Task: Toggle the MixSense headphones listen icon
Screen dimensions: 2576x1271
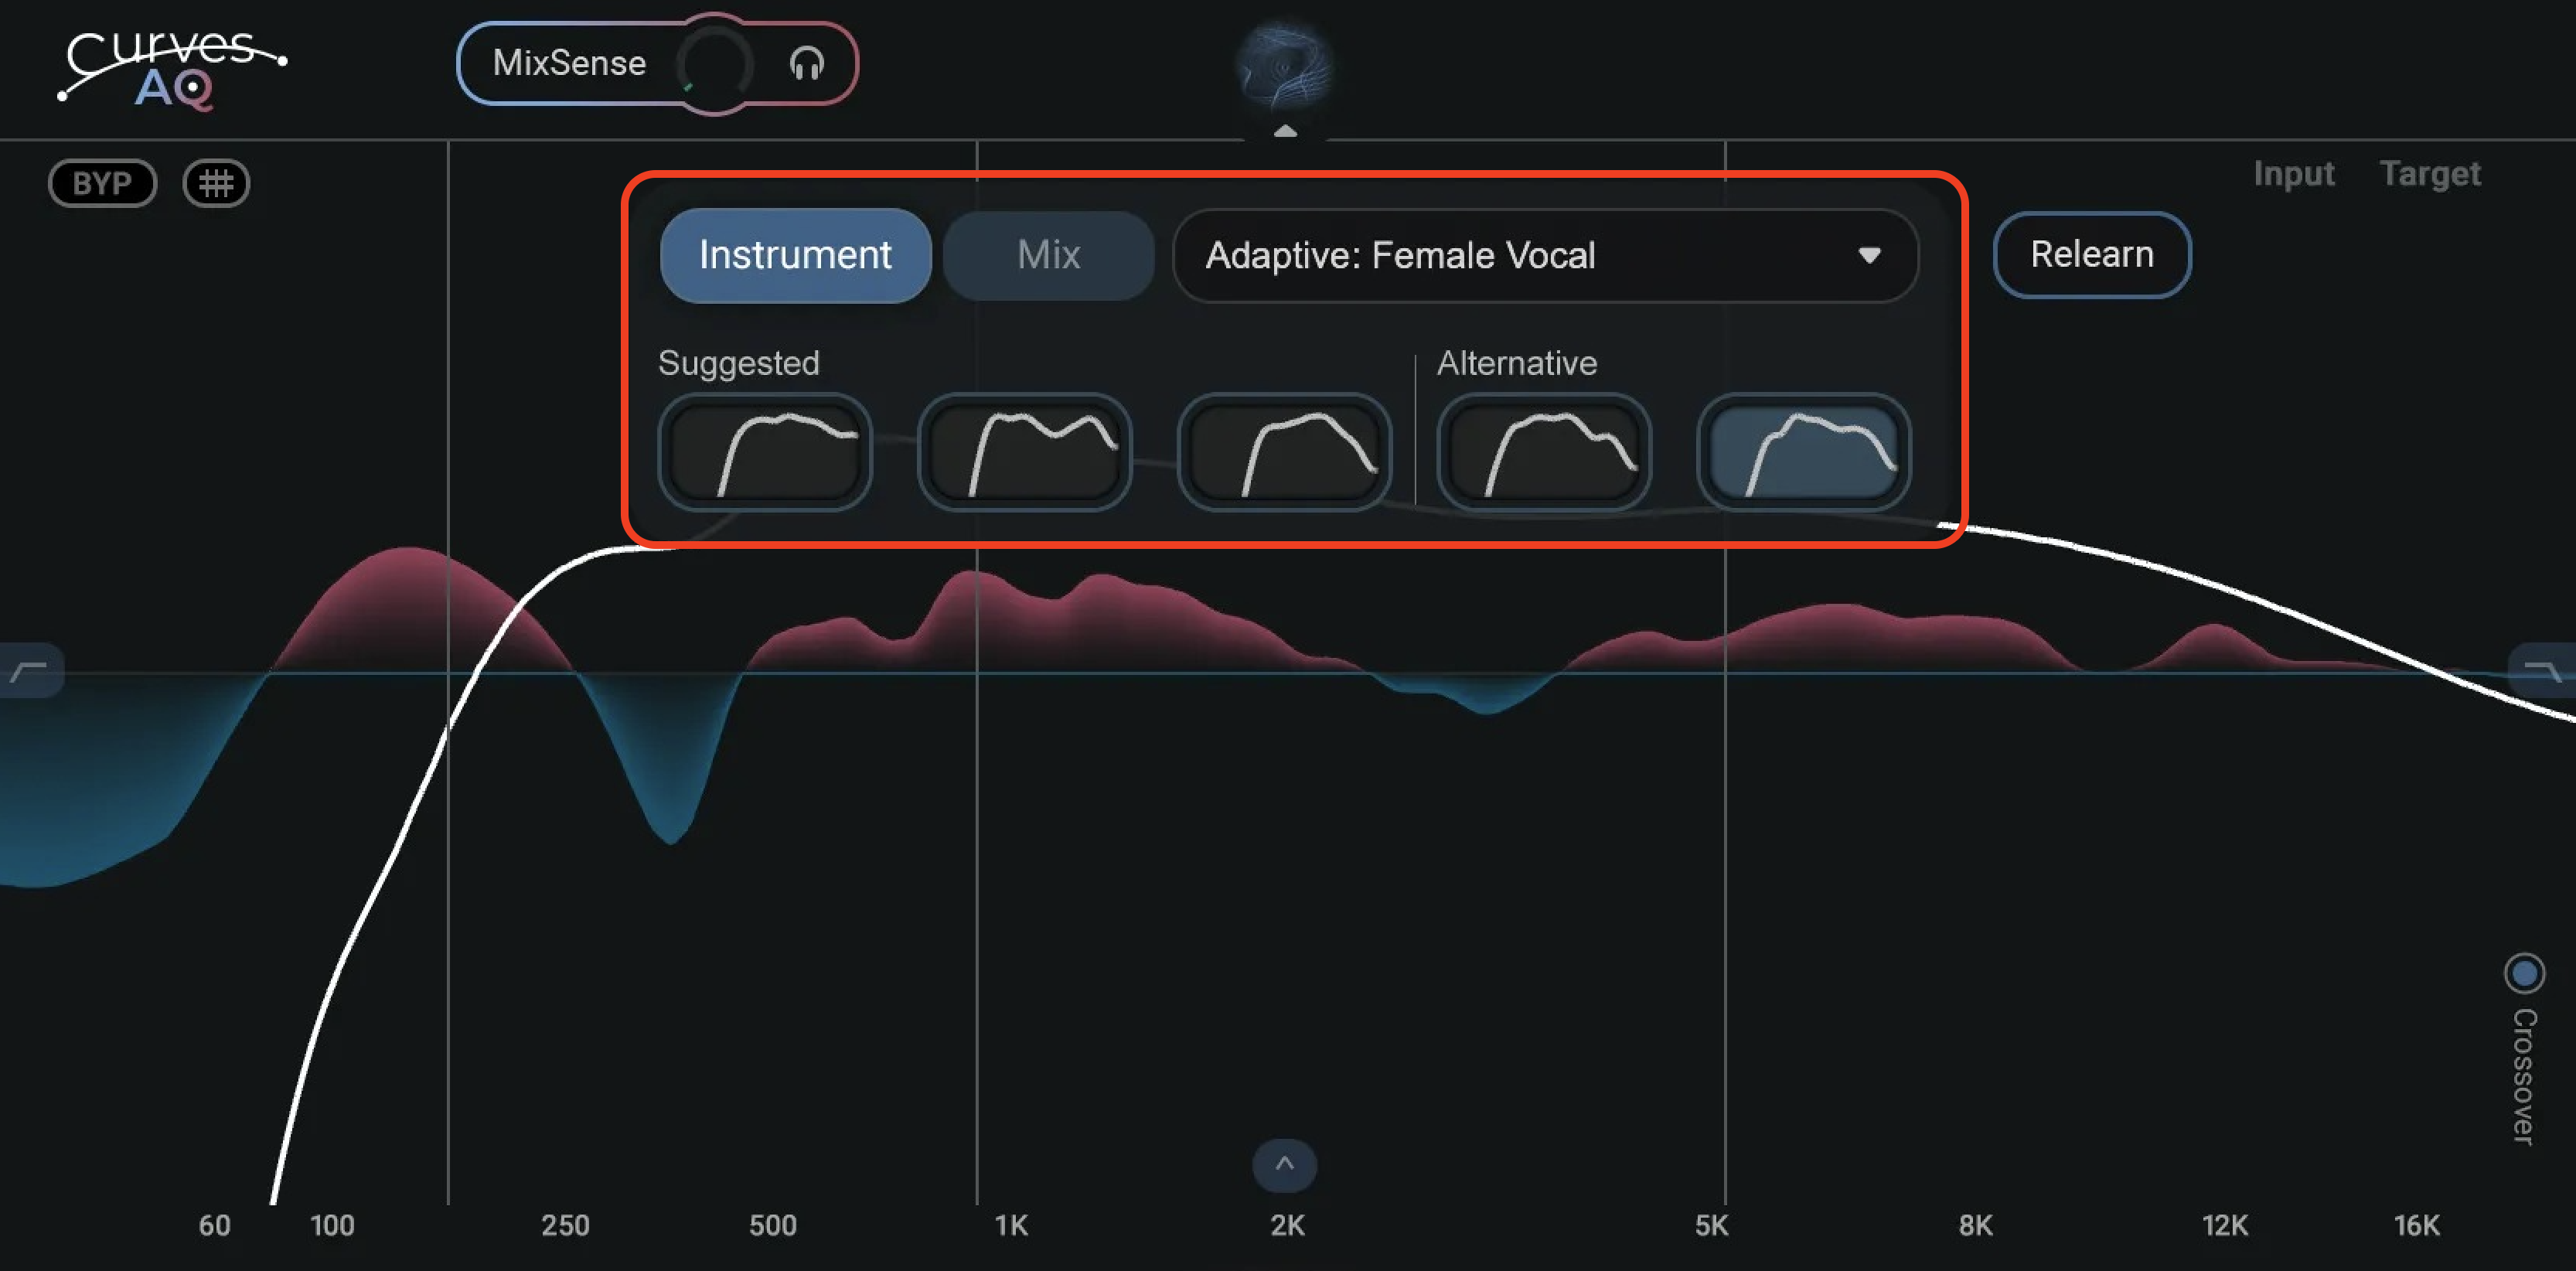Action: pyautogui.click(x=806, y=64)
